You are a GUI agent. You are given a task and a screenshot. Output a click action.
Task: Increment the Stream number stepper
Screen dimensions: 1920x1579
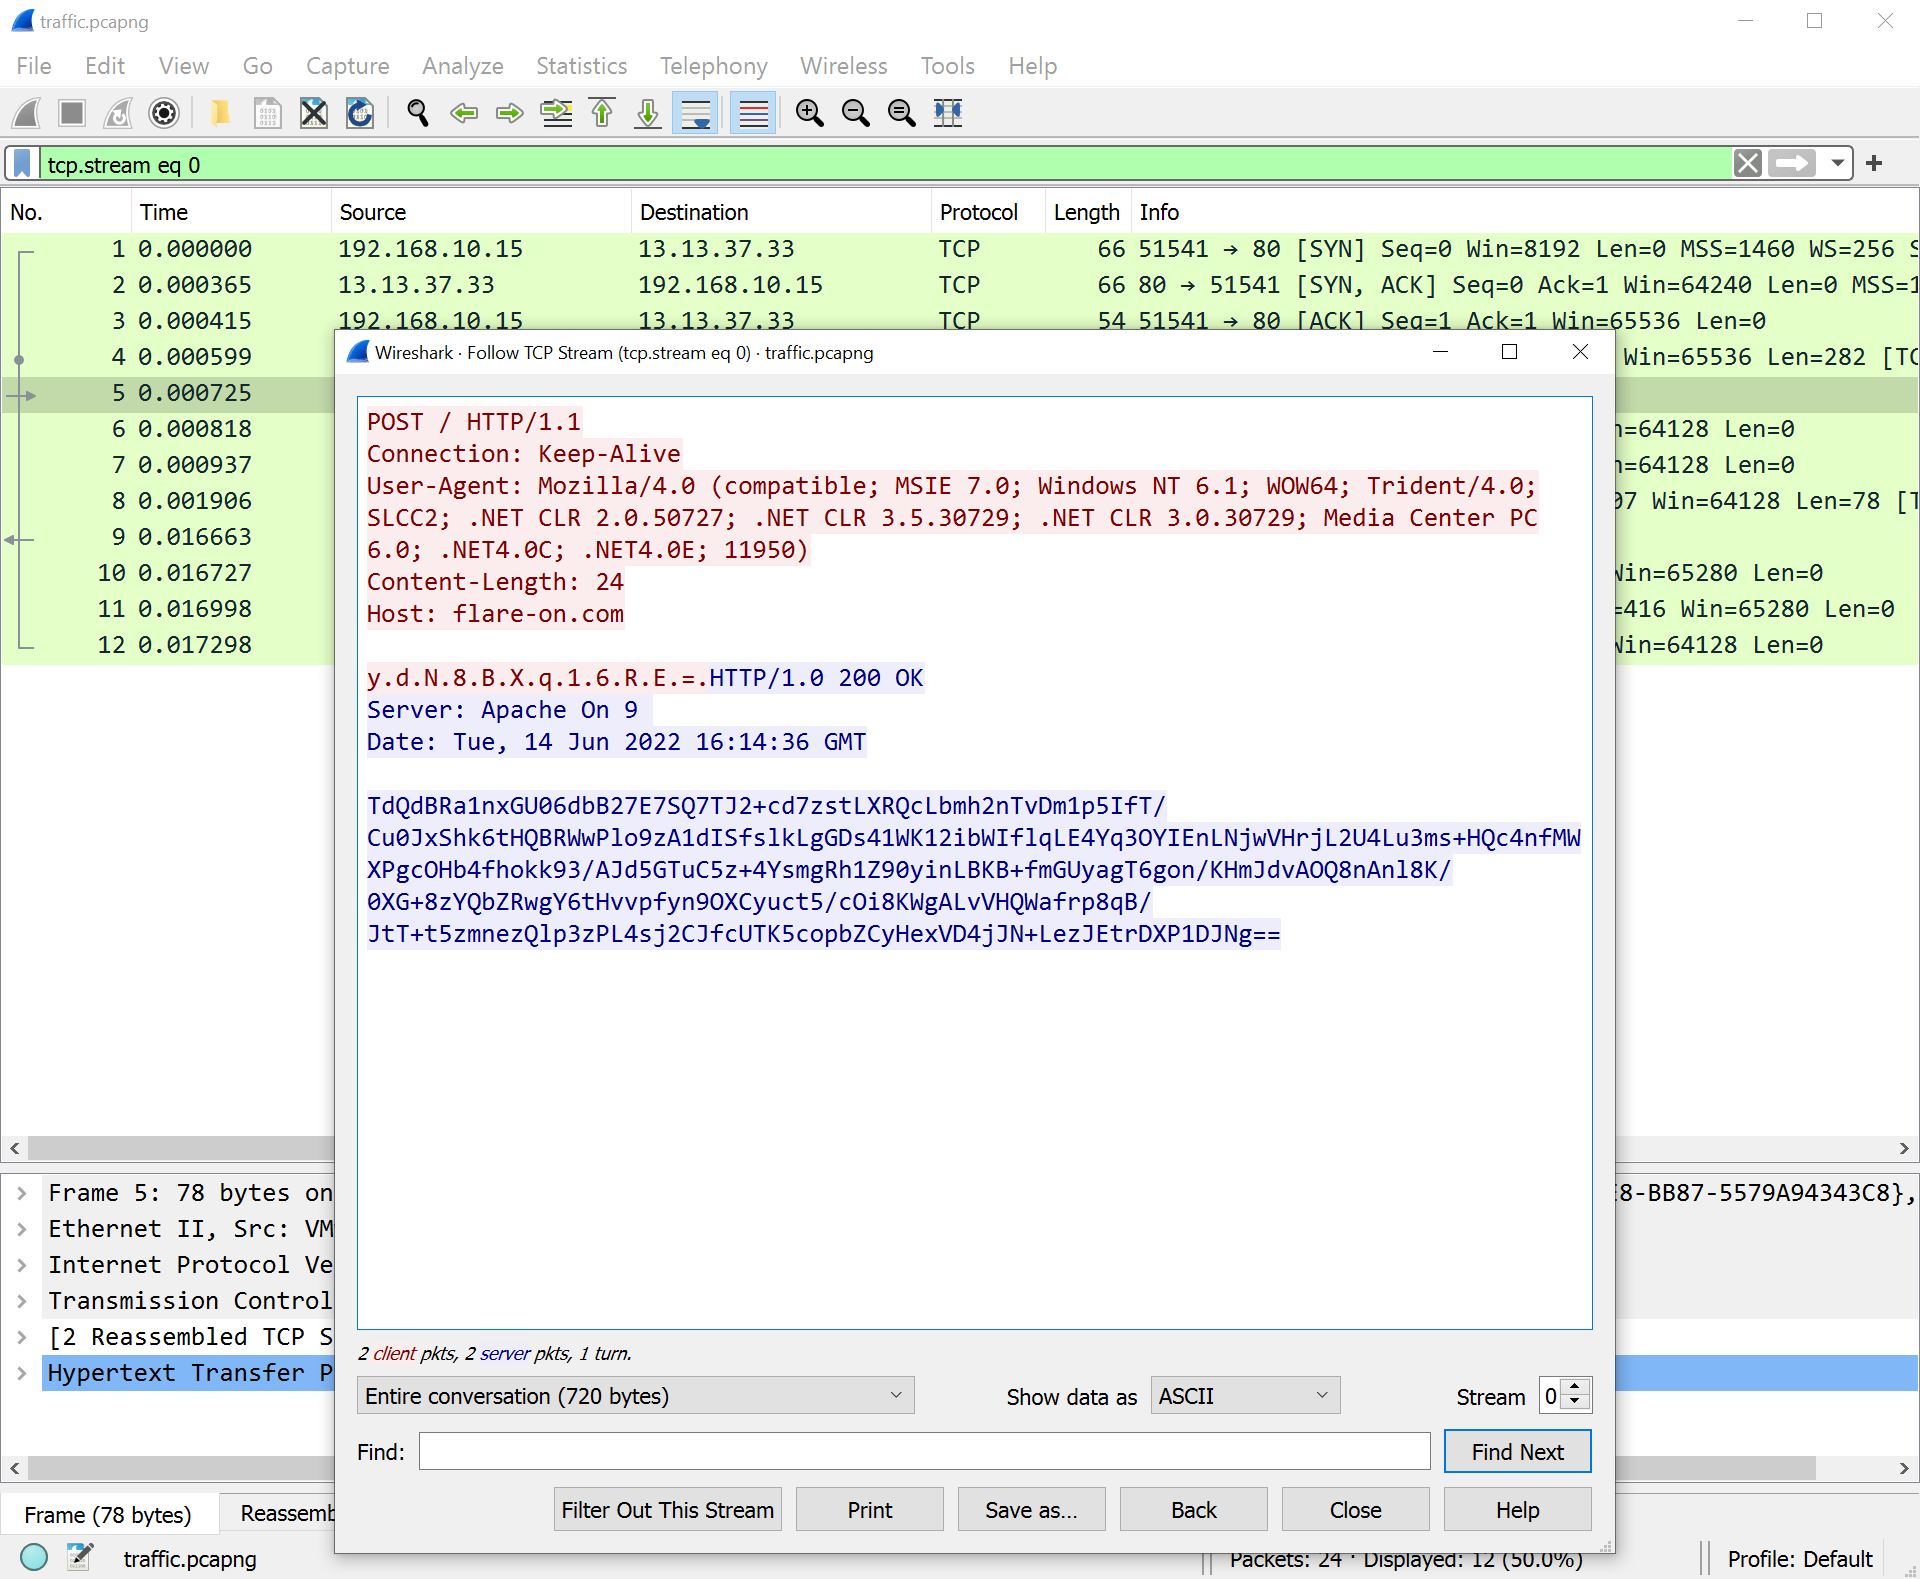[x=1575, y=1387]
